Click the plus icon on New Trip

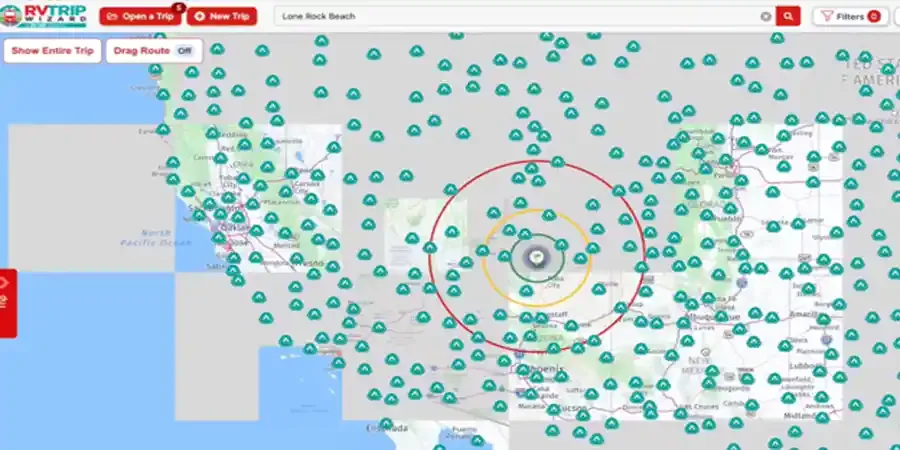click(x=199, y=16)
